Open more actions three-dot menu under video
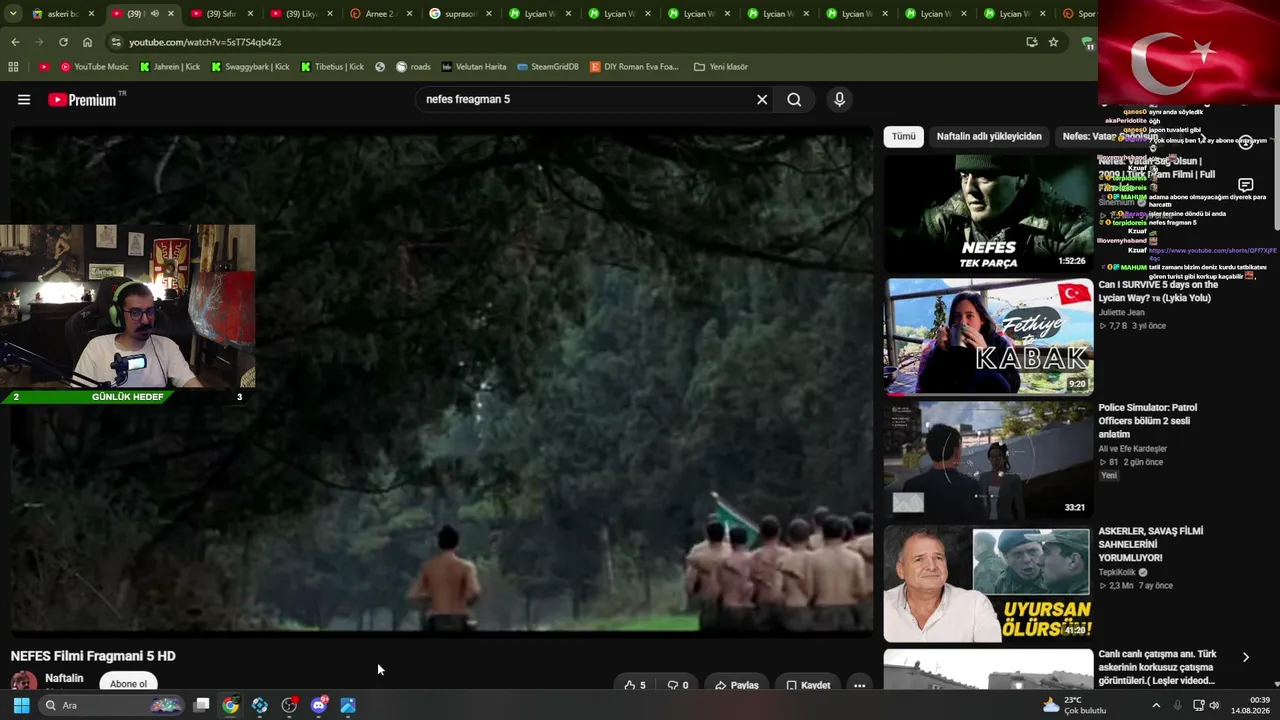The image size is (1280, 720). point(859,685)
